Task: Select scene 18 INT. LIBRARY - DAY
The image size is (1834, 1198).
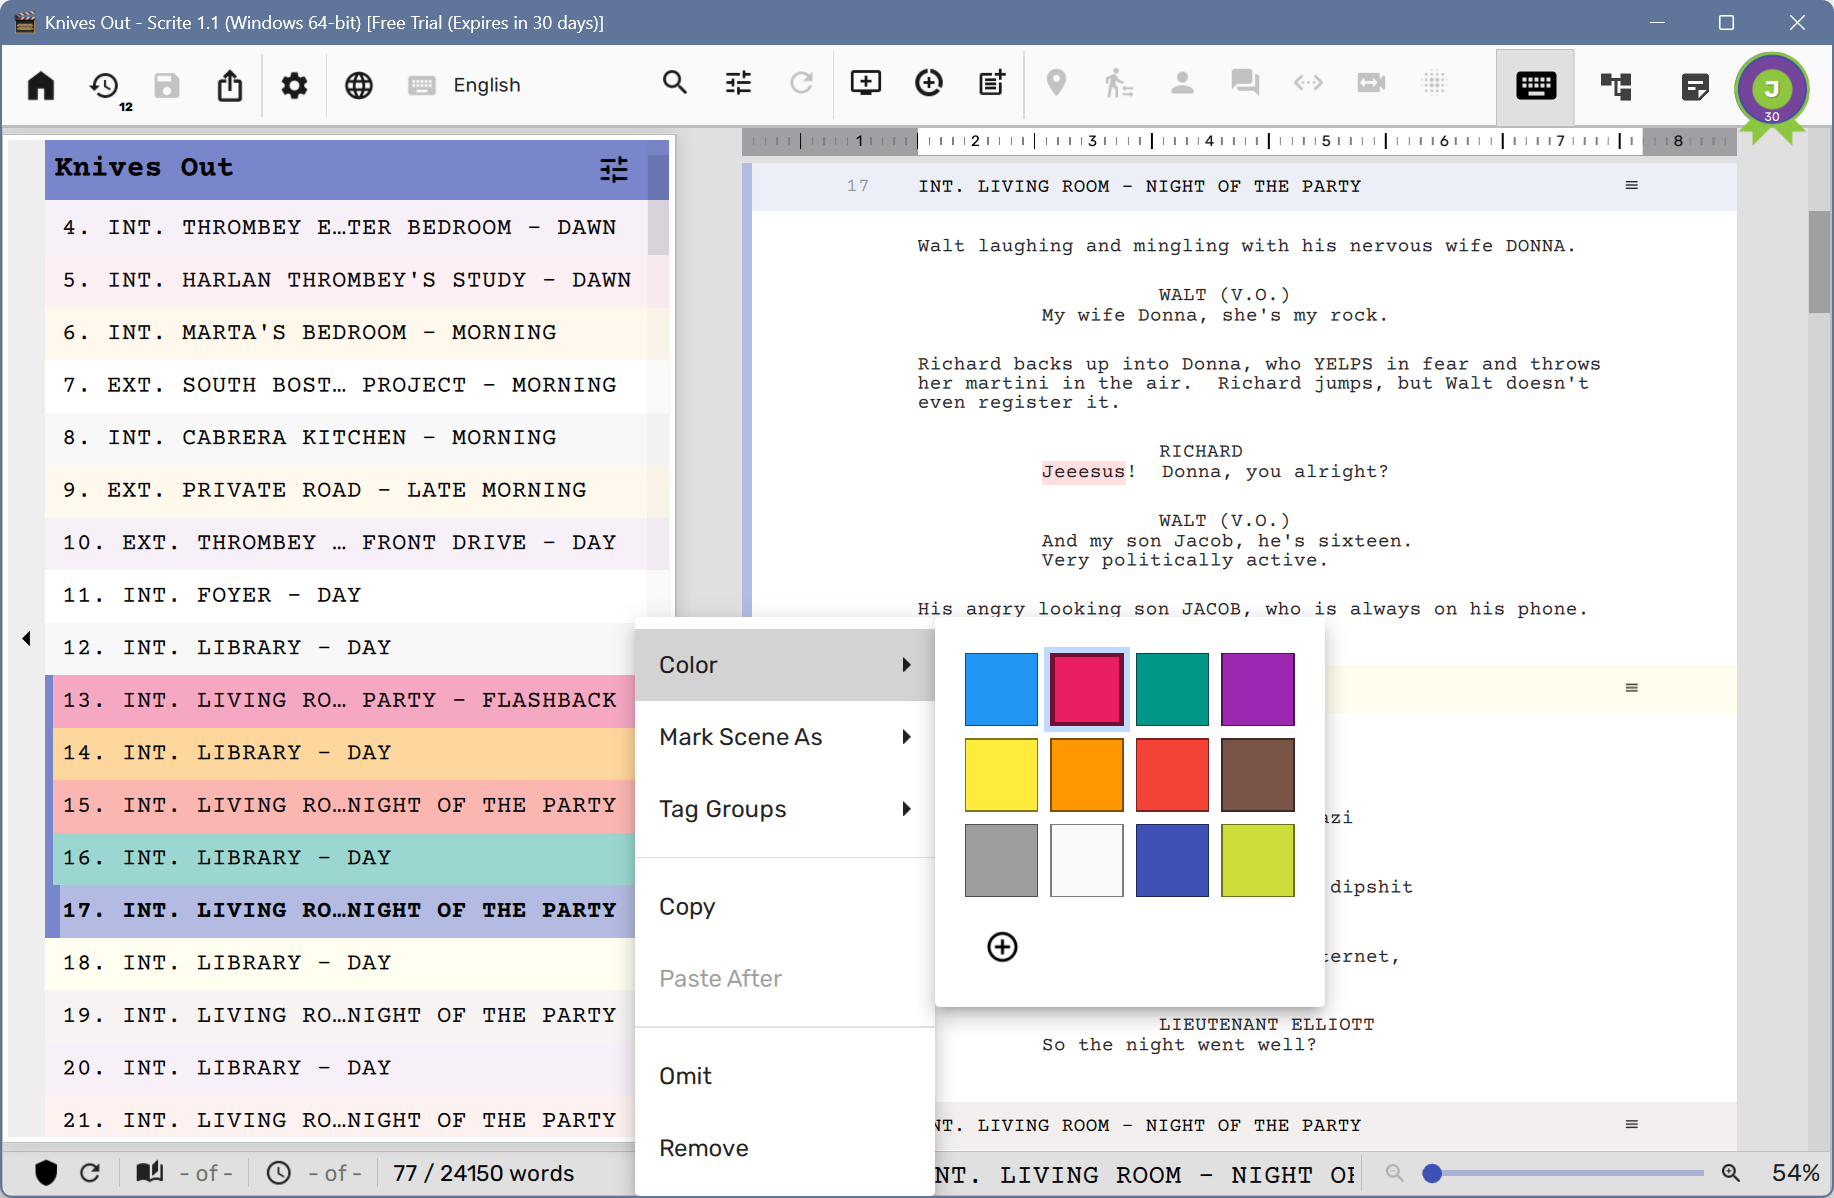Action: 340,962
